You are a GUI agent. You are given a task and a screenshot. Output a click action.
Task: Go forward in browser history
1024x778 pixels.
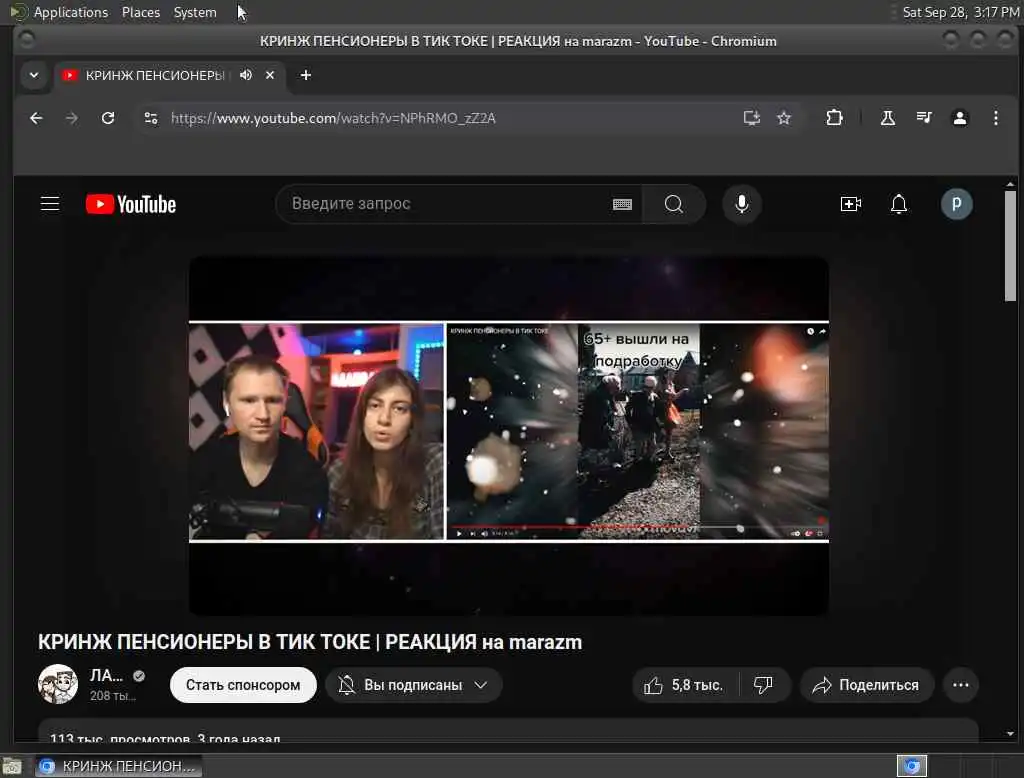[x=72, y=118]
